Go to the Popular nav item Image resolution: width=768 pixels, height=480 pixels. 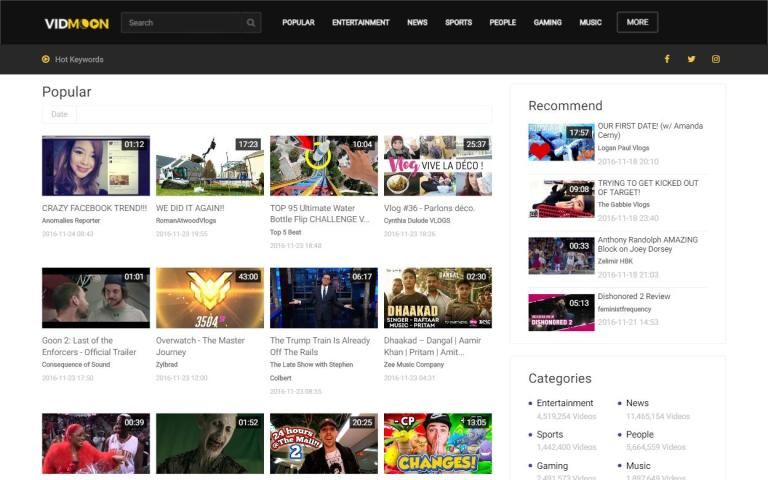pos(298,22)
